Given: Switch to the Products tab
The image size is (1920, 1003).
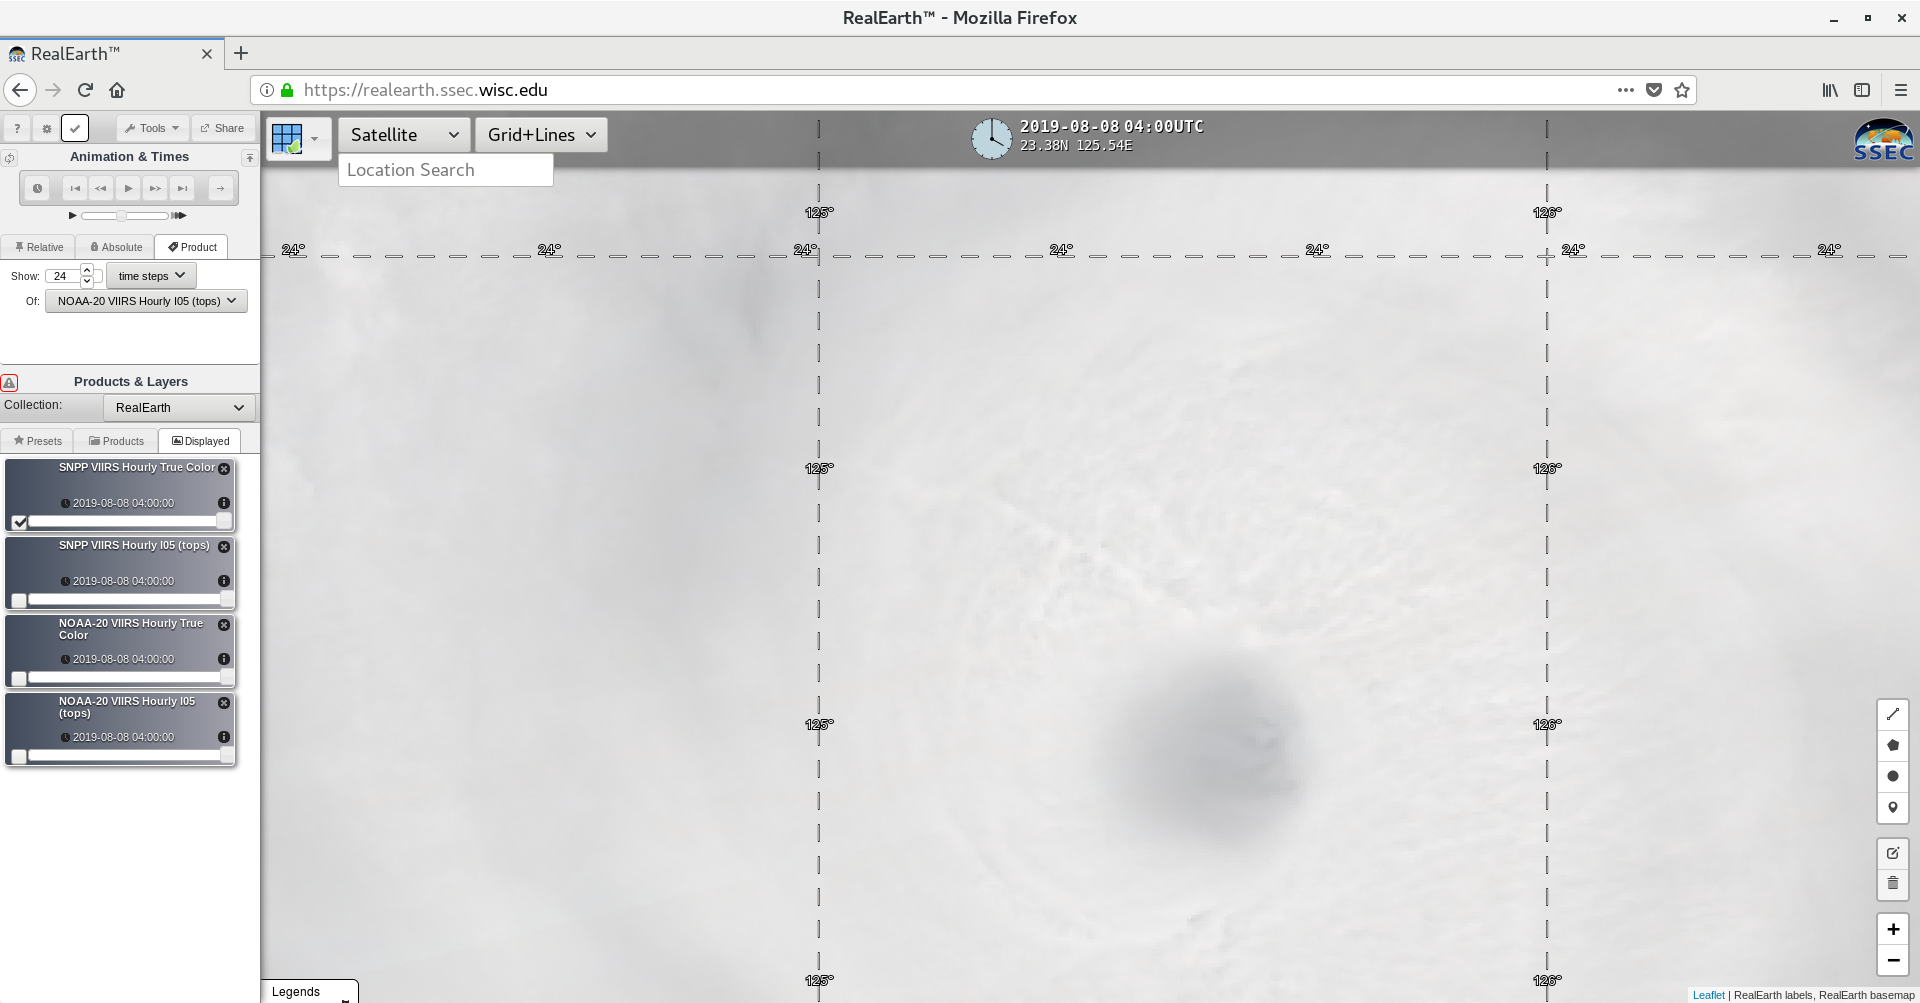Looking at the screenshot, I should pyautogui.click(x=116, y=441).
